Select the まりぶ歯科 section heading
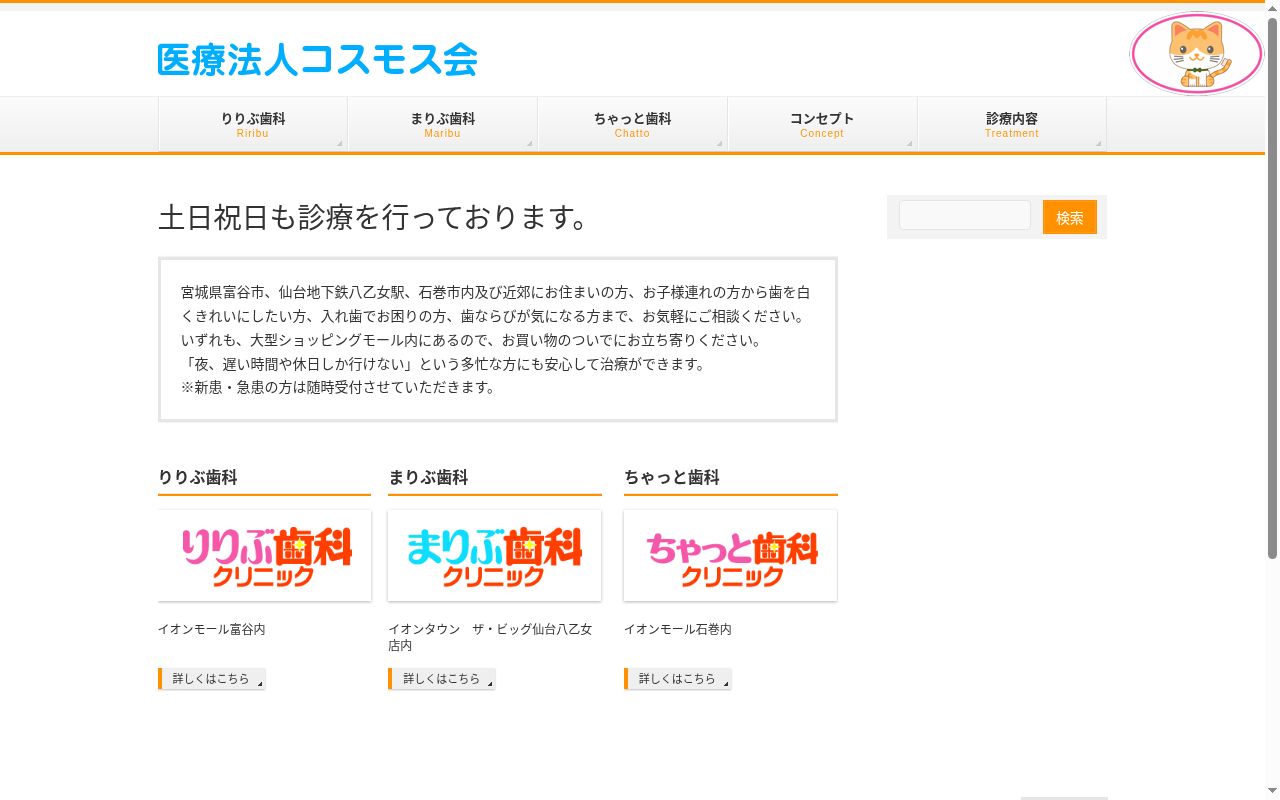The height and width of the screenshot is (800, 1280). point(428,478)
